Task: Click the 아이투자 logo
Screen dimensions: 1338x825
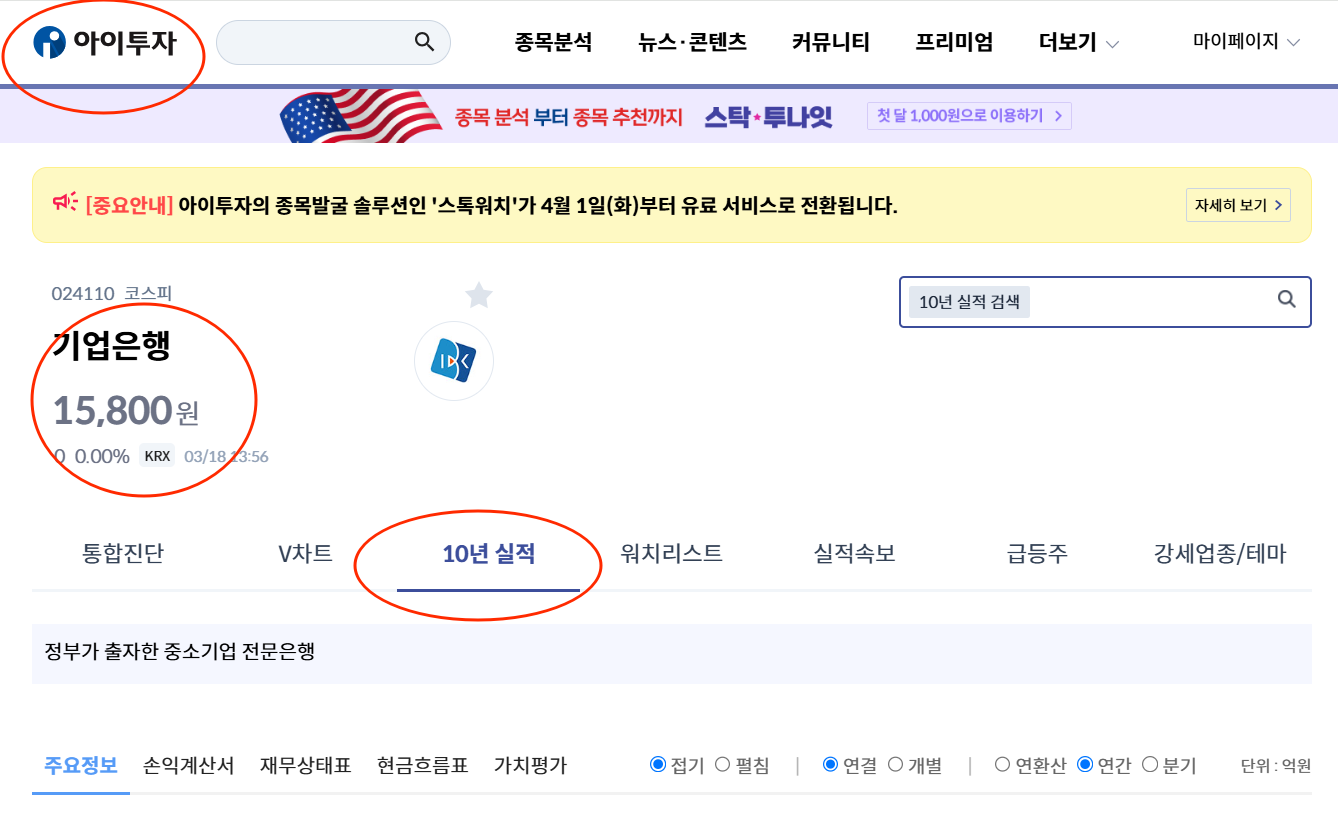Action: pyautogui.click(x=104, y=42)
